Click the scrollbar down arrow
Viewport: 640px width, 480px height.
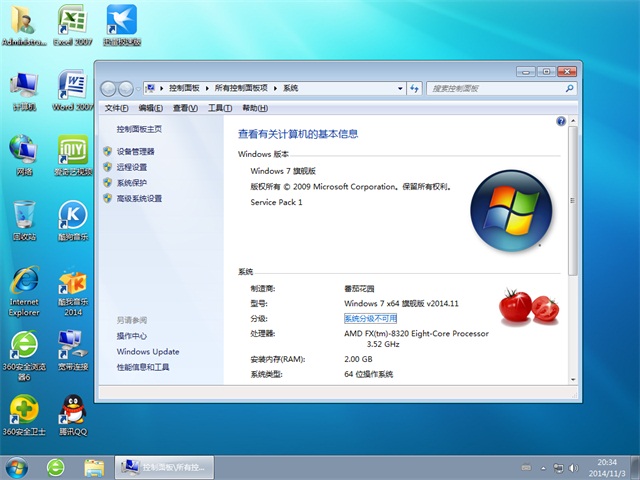click(x=573, y=380)
